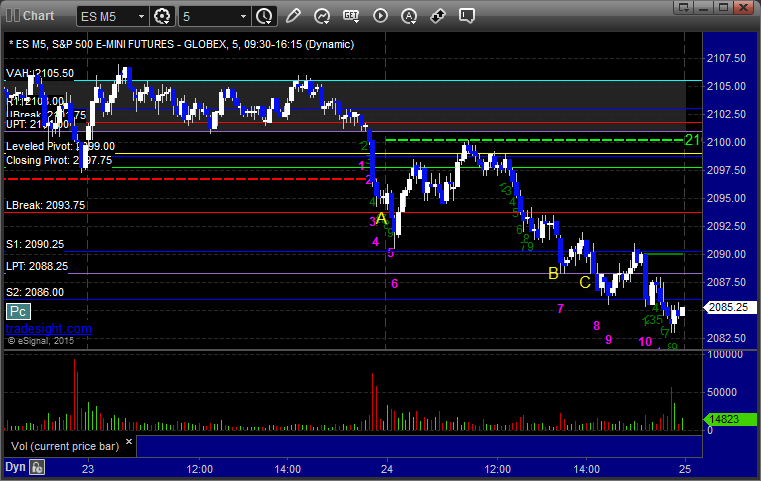Open the chart comment bubble icon
761x481 pixels.
[466, 16]
